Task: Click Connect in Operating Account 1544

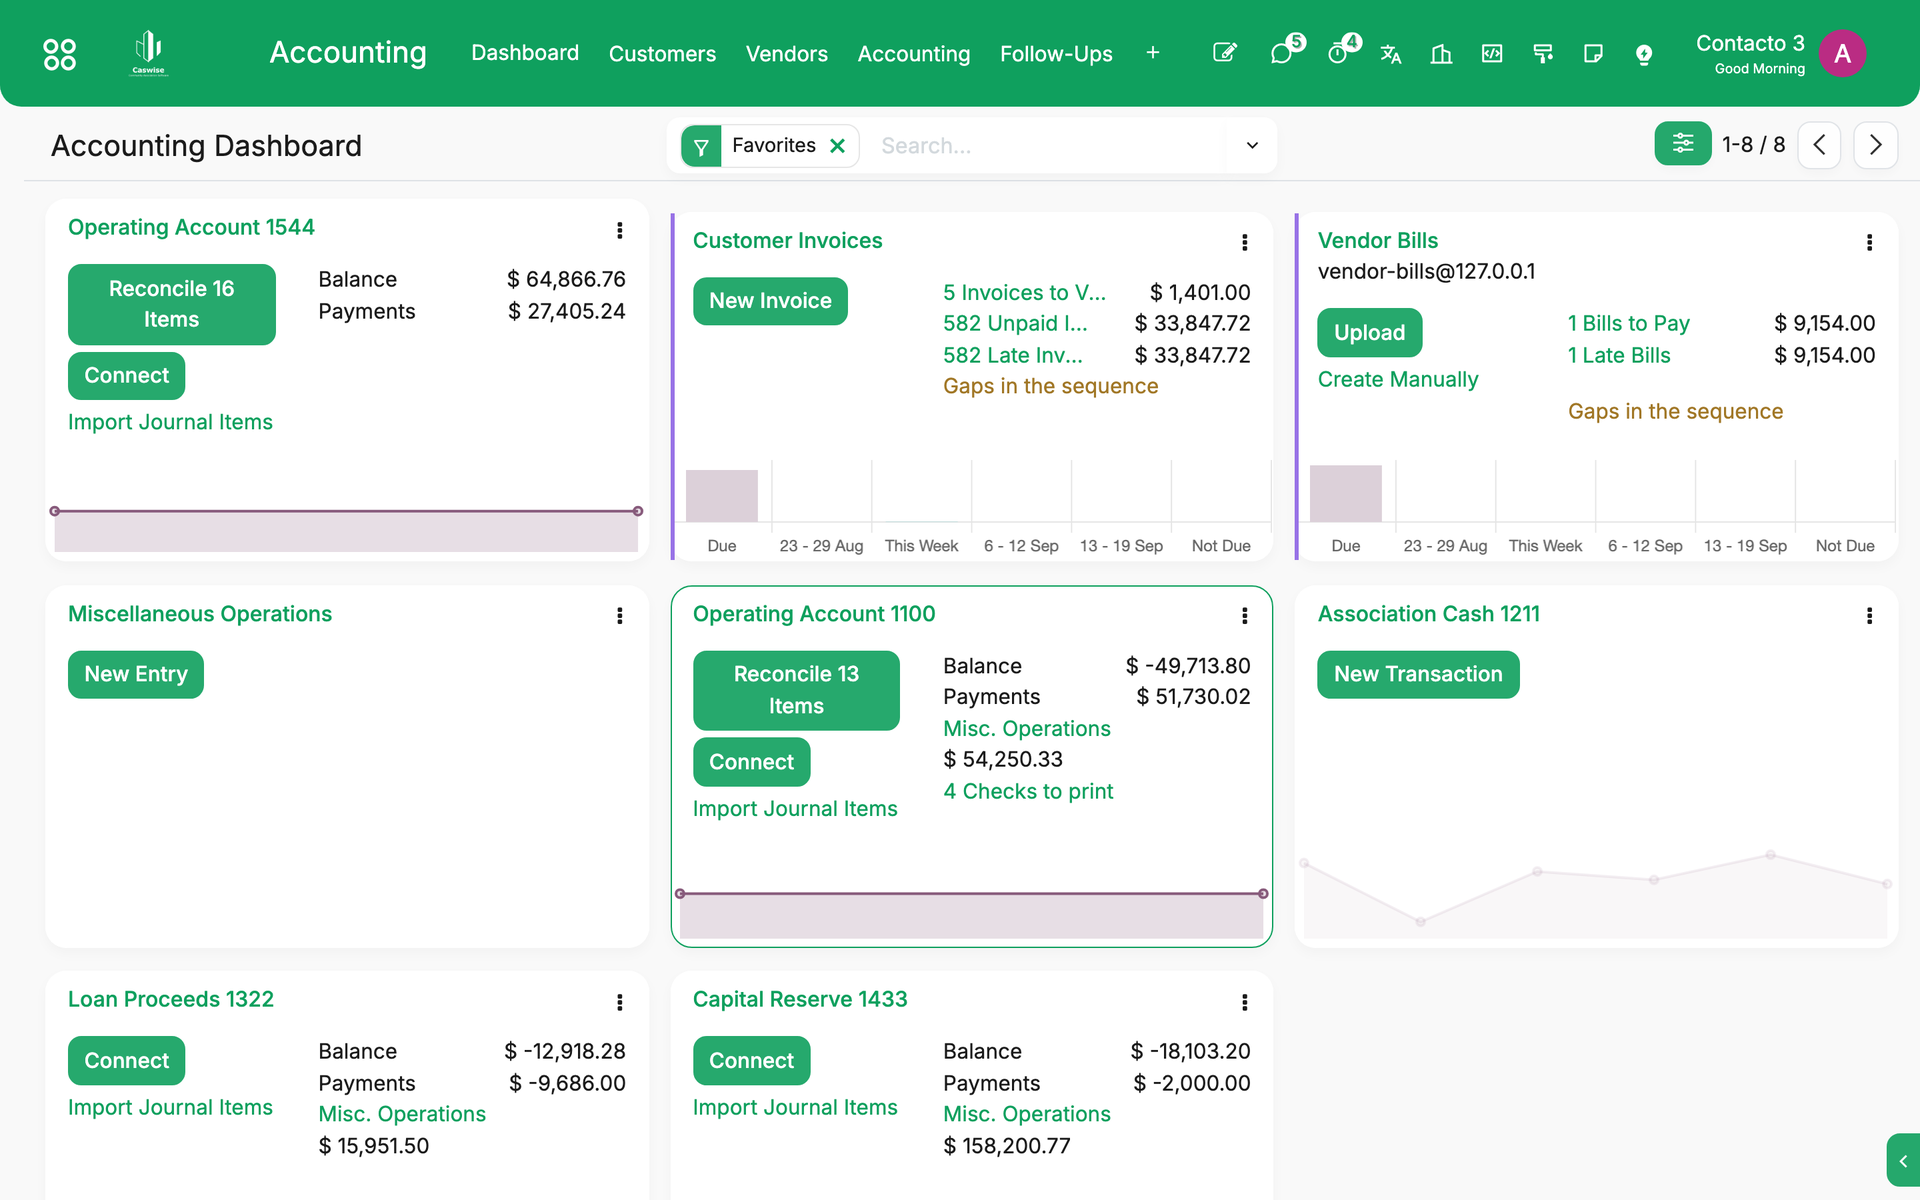Action: coord(126,376)
